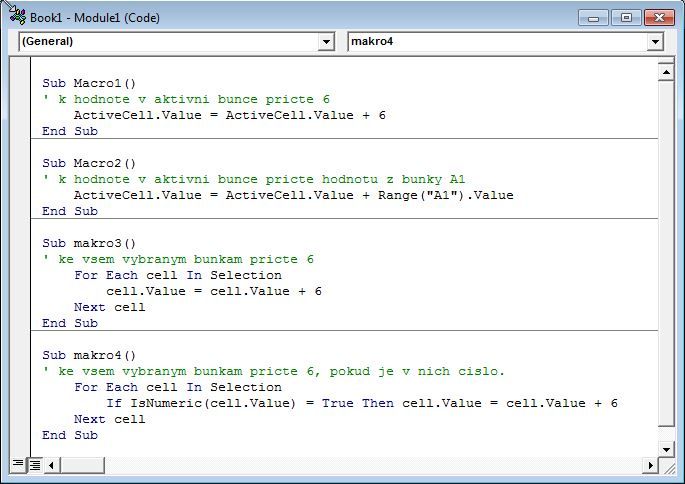Click the horizontal scrollbar right arrow

[650, 465]
